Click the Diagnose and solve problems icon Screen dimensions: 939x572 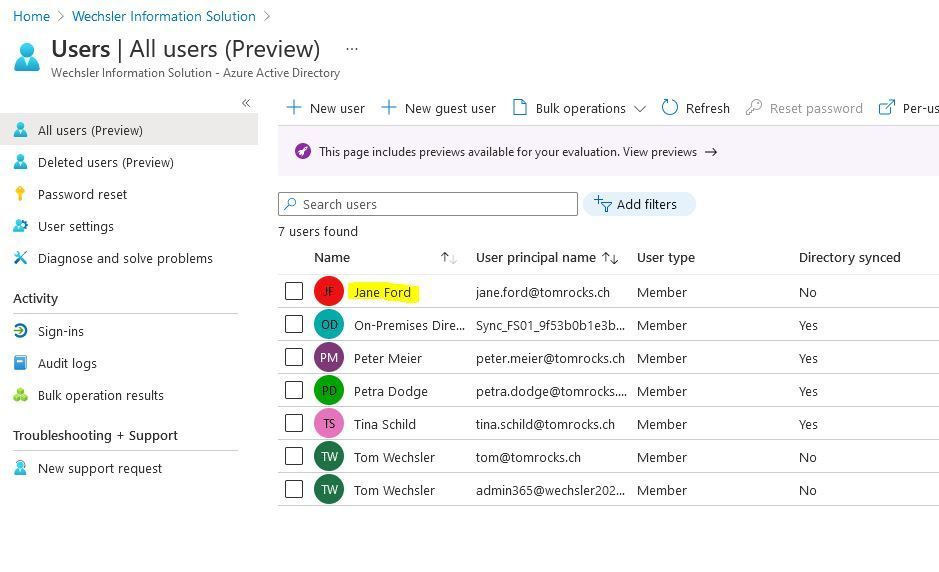point(20,258)
